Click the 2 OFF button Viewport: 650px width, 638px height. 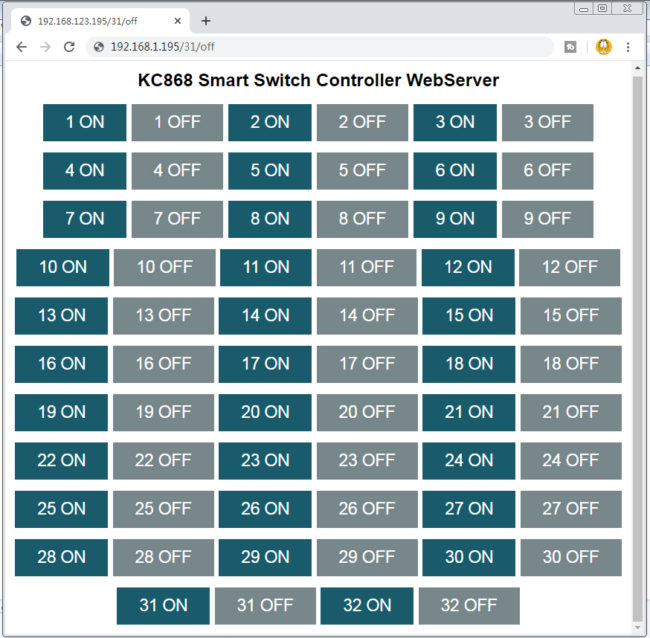point(362,123)
